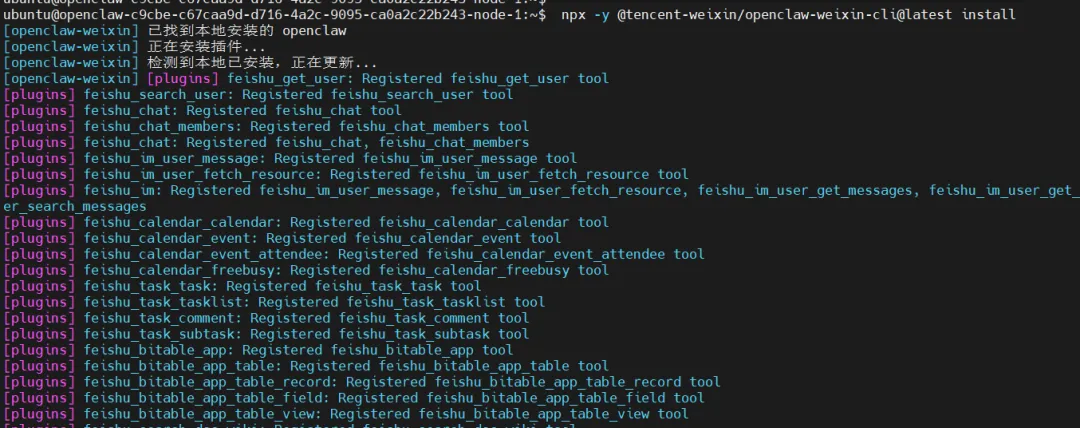1080x428 pixels.
Task: Click the feishu_search_user registered line
Action: point(298,95)
